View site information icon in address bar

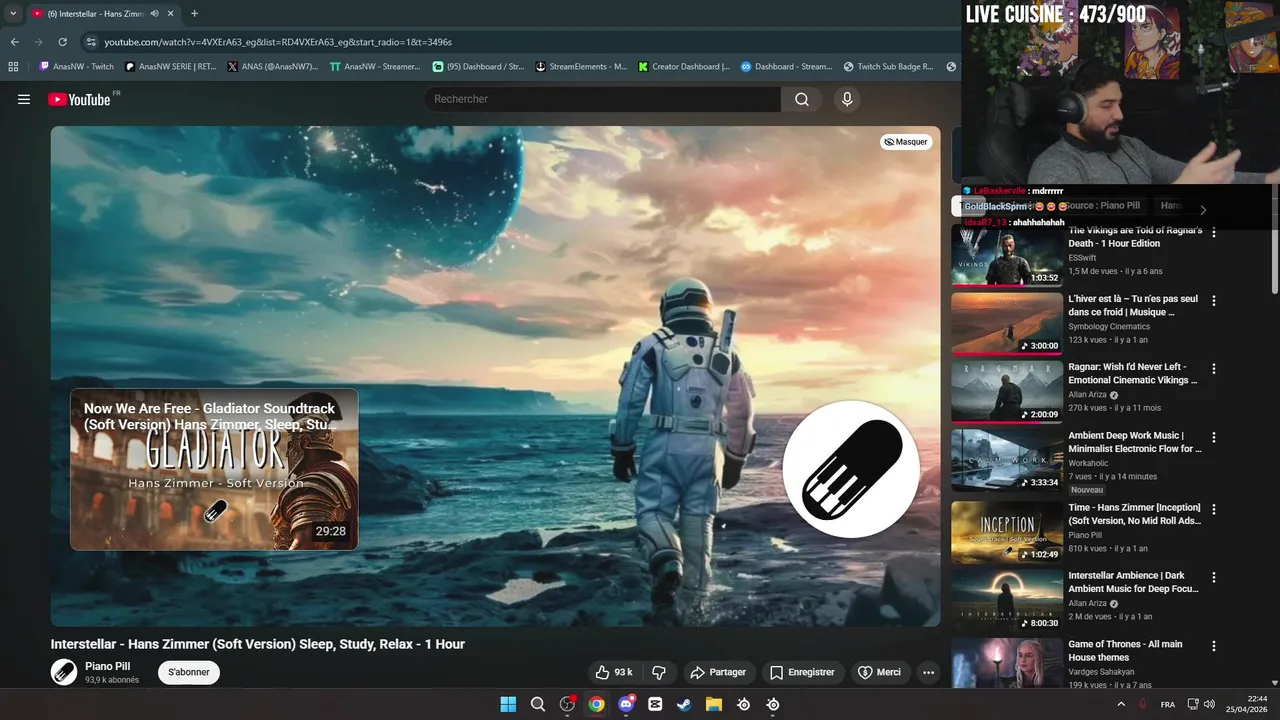(x=91, y=42)
